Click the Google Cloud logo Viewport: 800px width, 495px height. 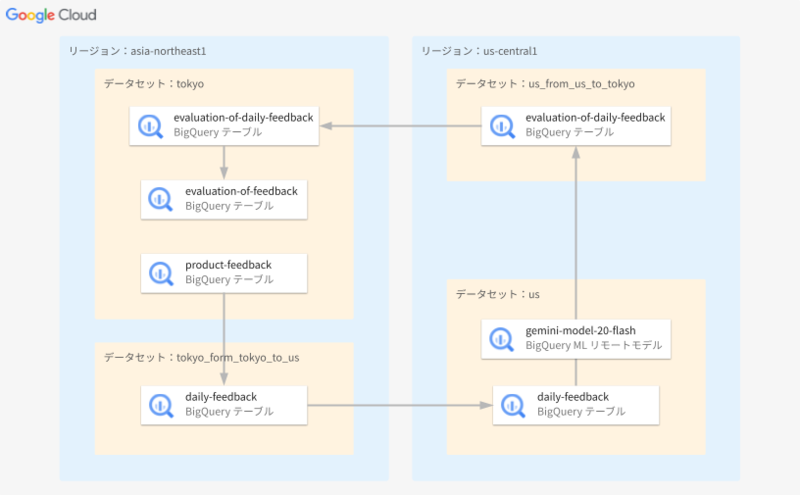tap(51, 15)
